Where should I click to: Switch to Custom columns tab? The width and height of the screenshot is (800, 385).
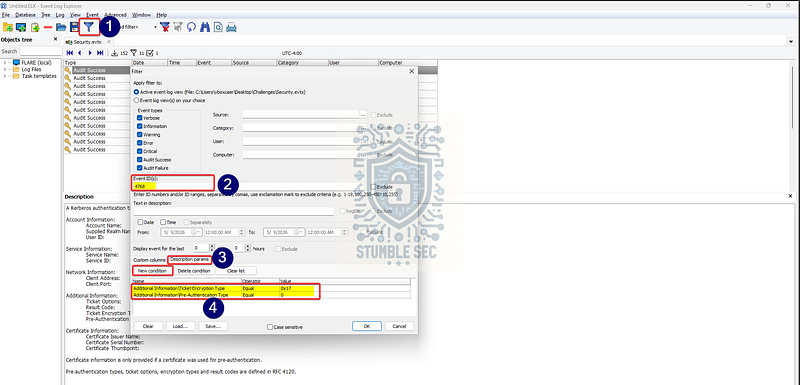point(149,260)
